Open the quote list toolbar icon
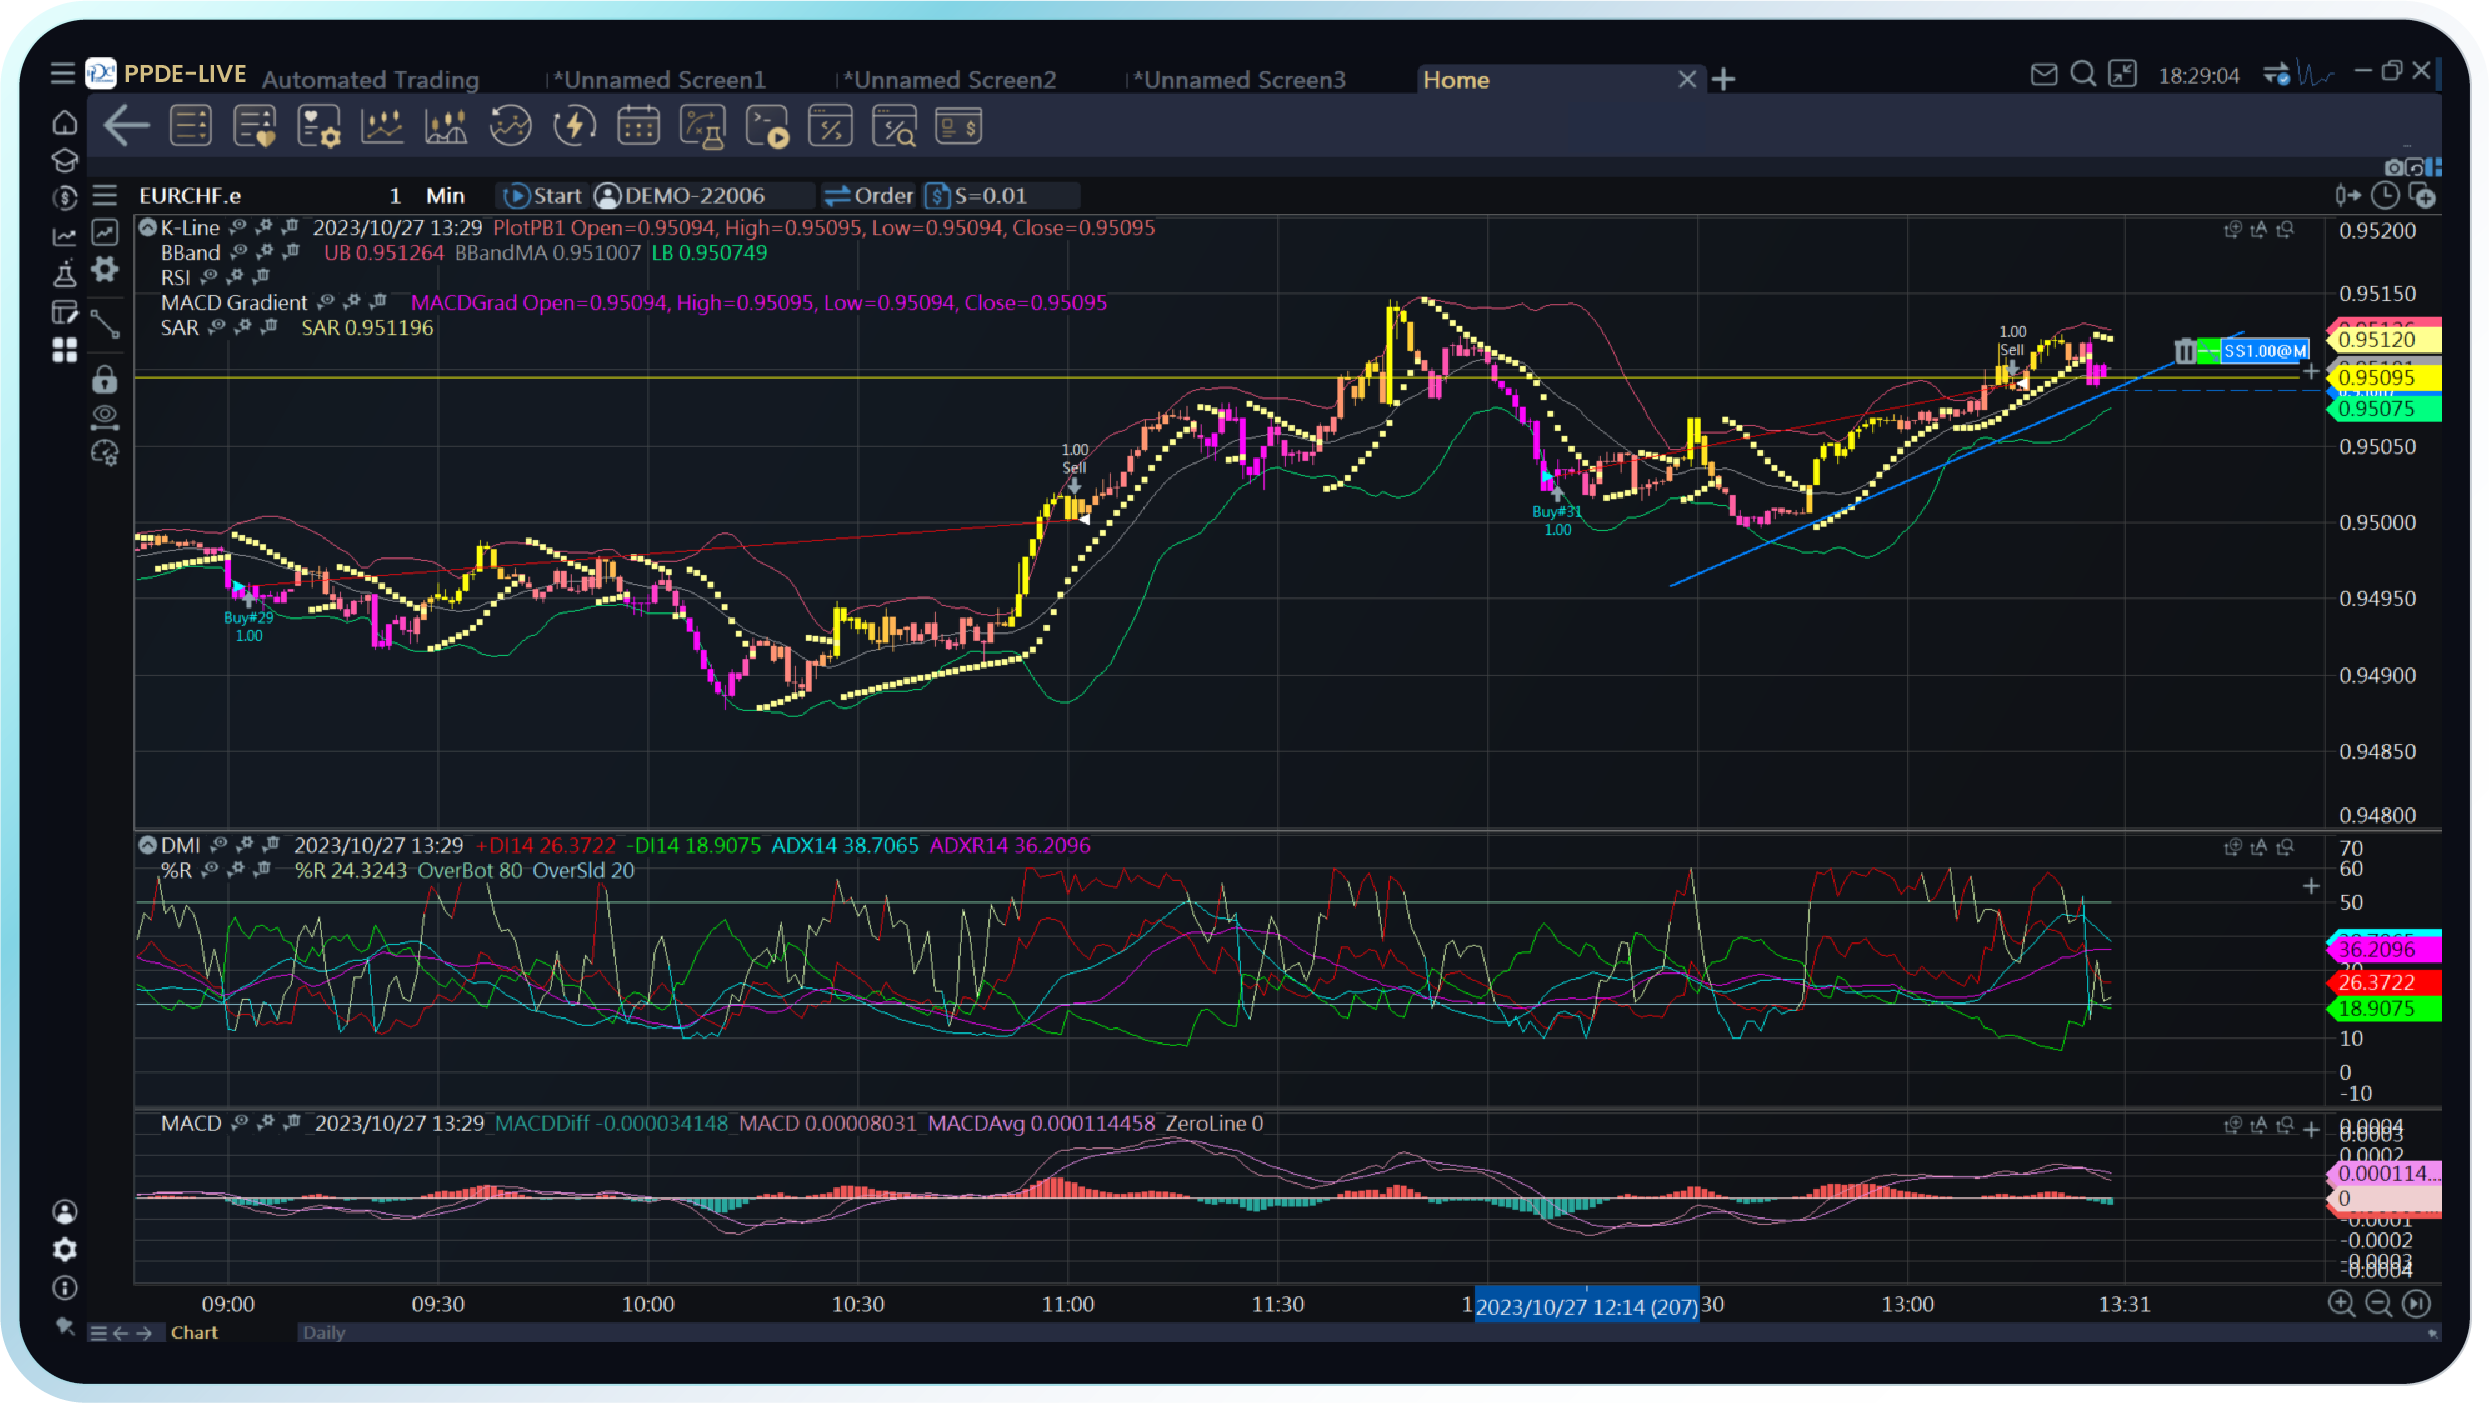2489x1403 pixels. click(x=190, y=126)
